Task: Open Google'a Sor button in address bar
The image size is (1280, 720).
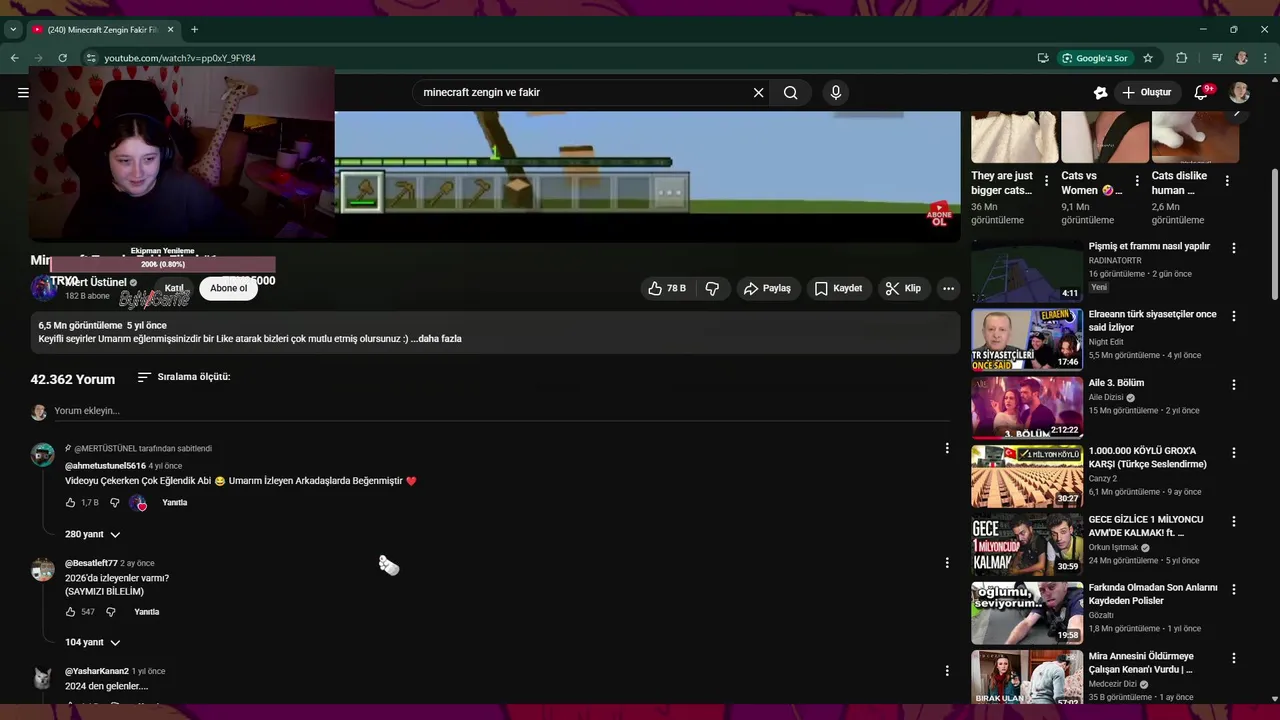Action: (1095, 58)
